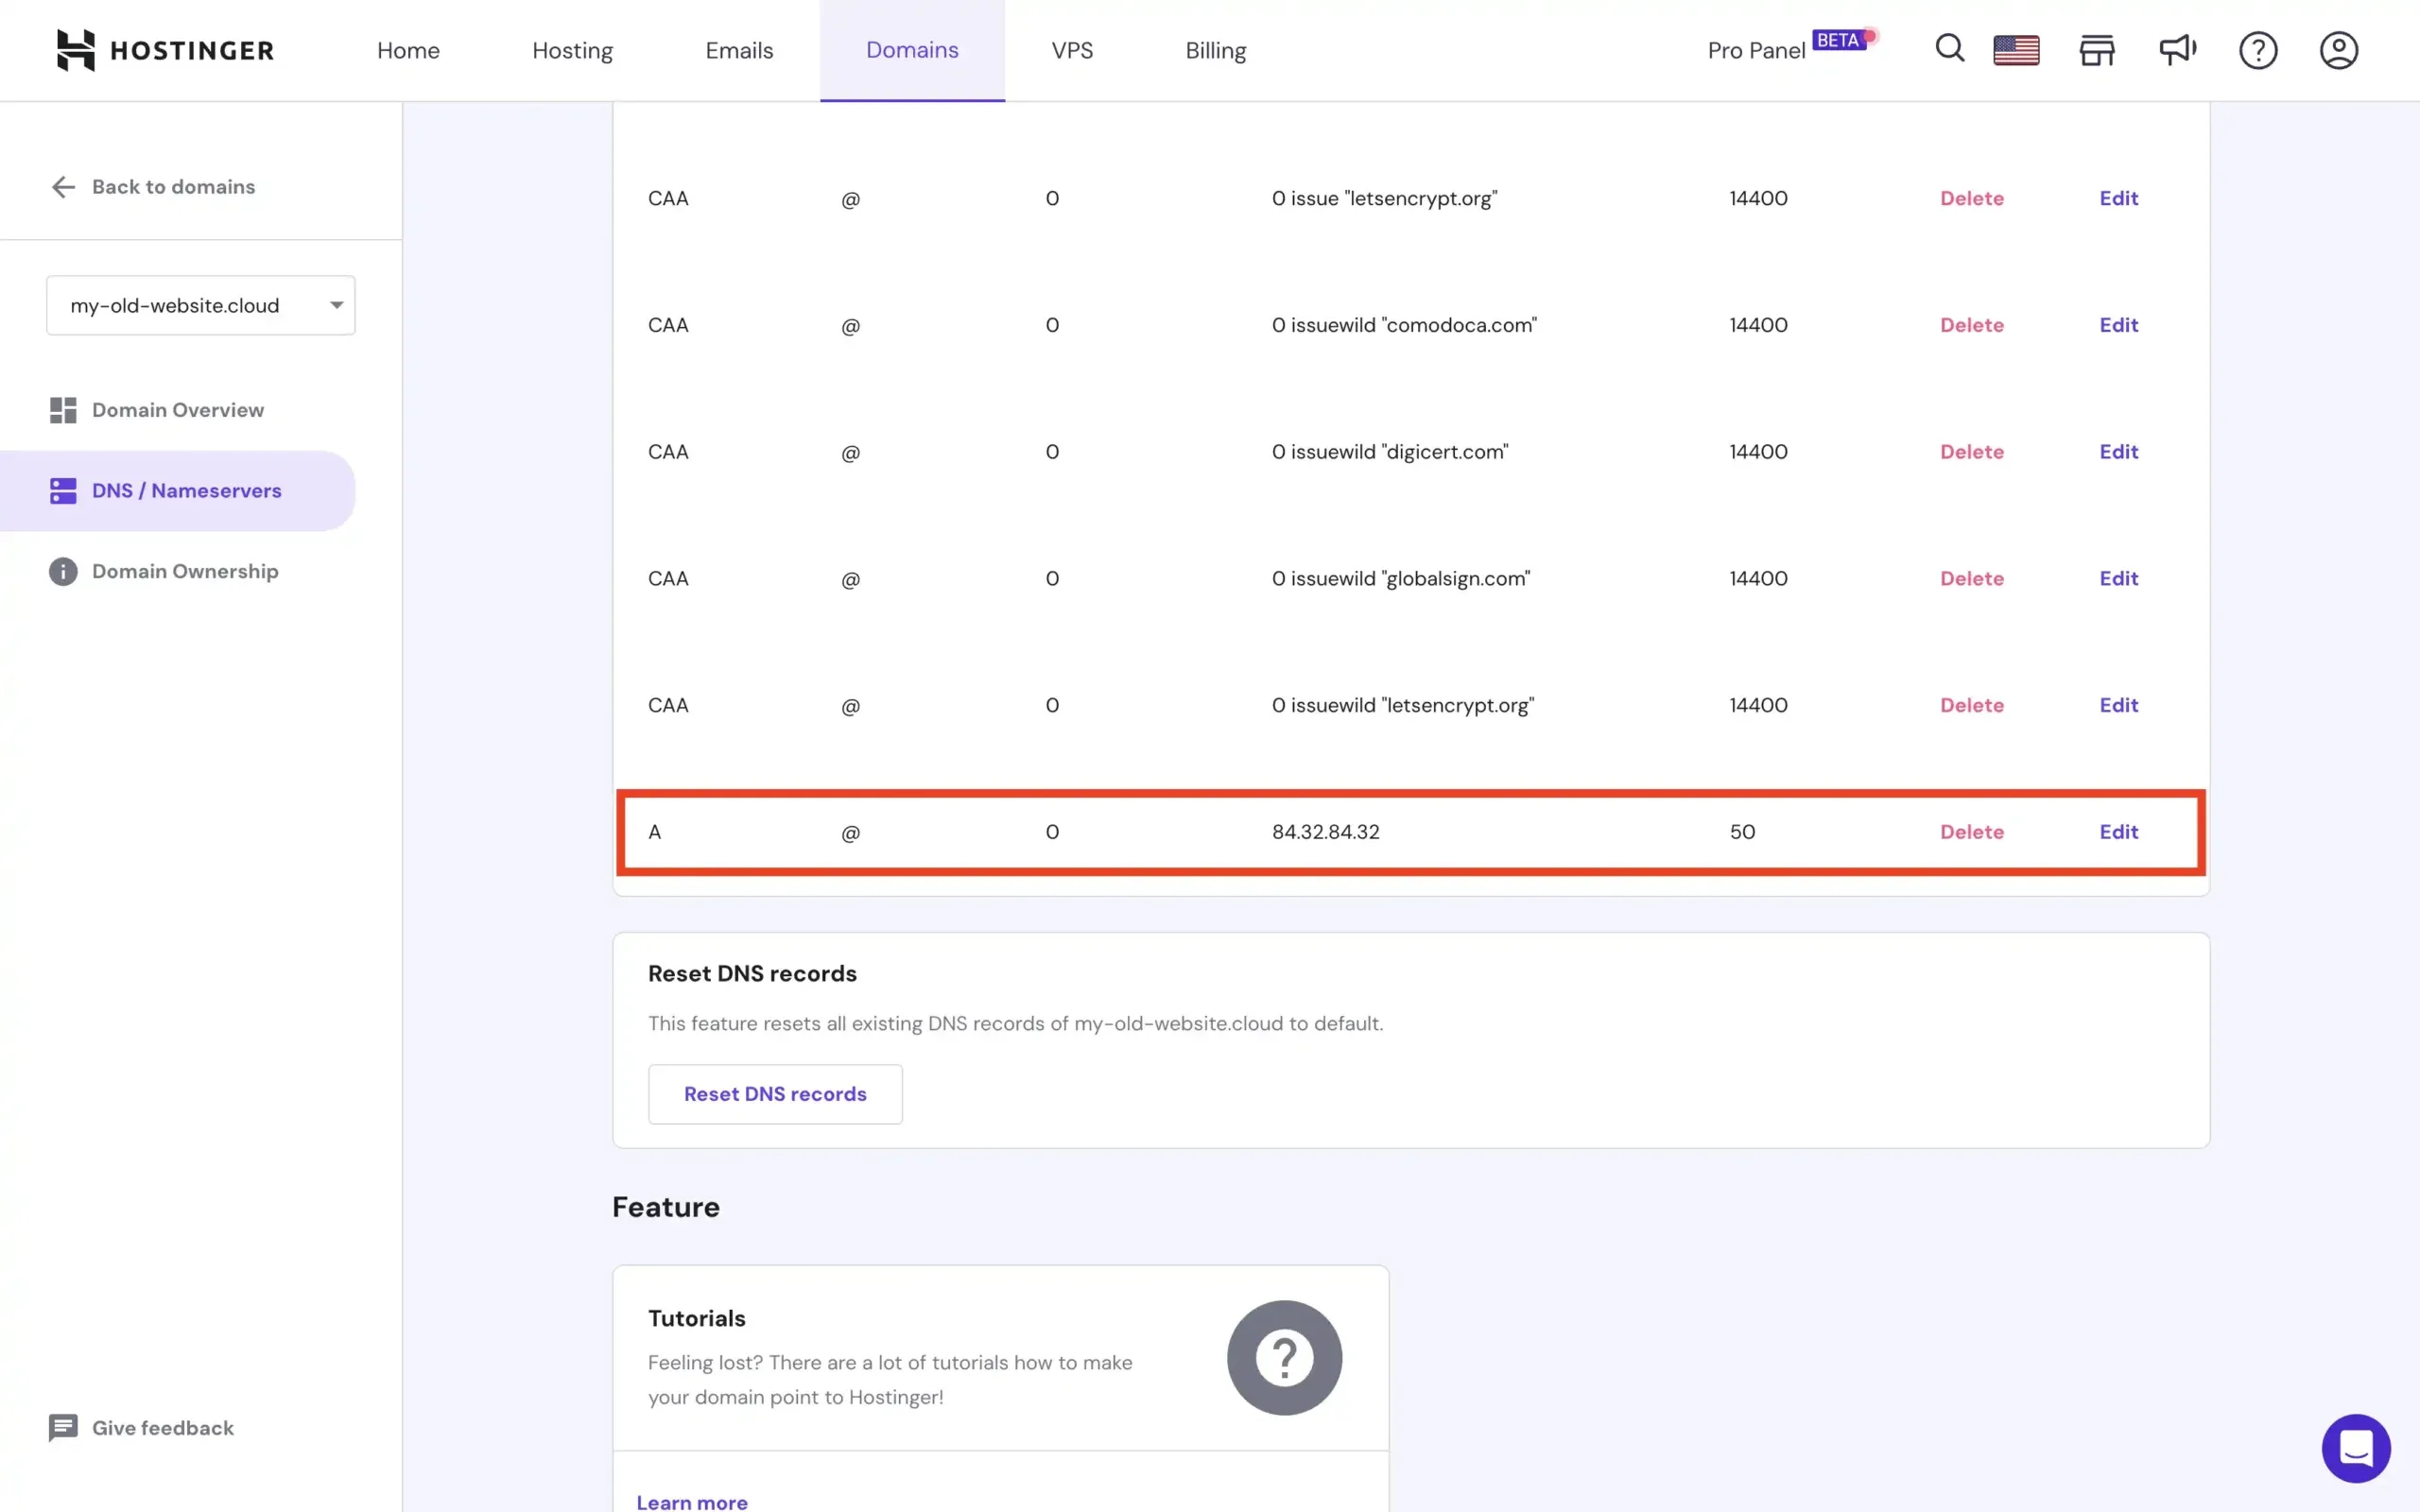
Task: Select Pro Panel in the navigation
Action: [1755, 49]
